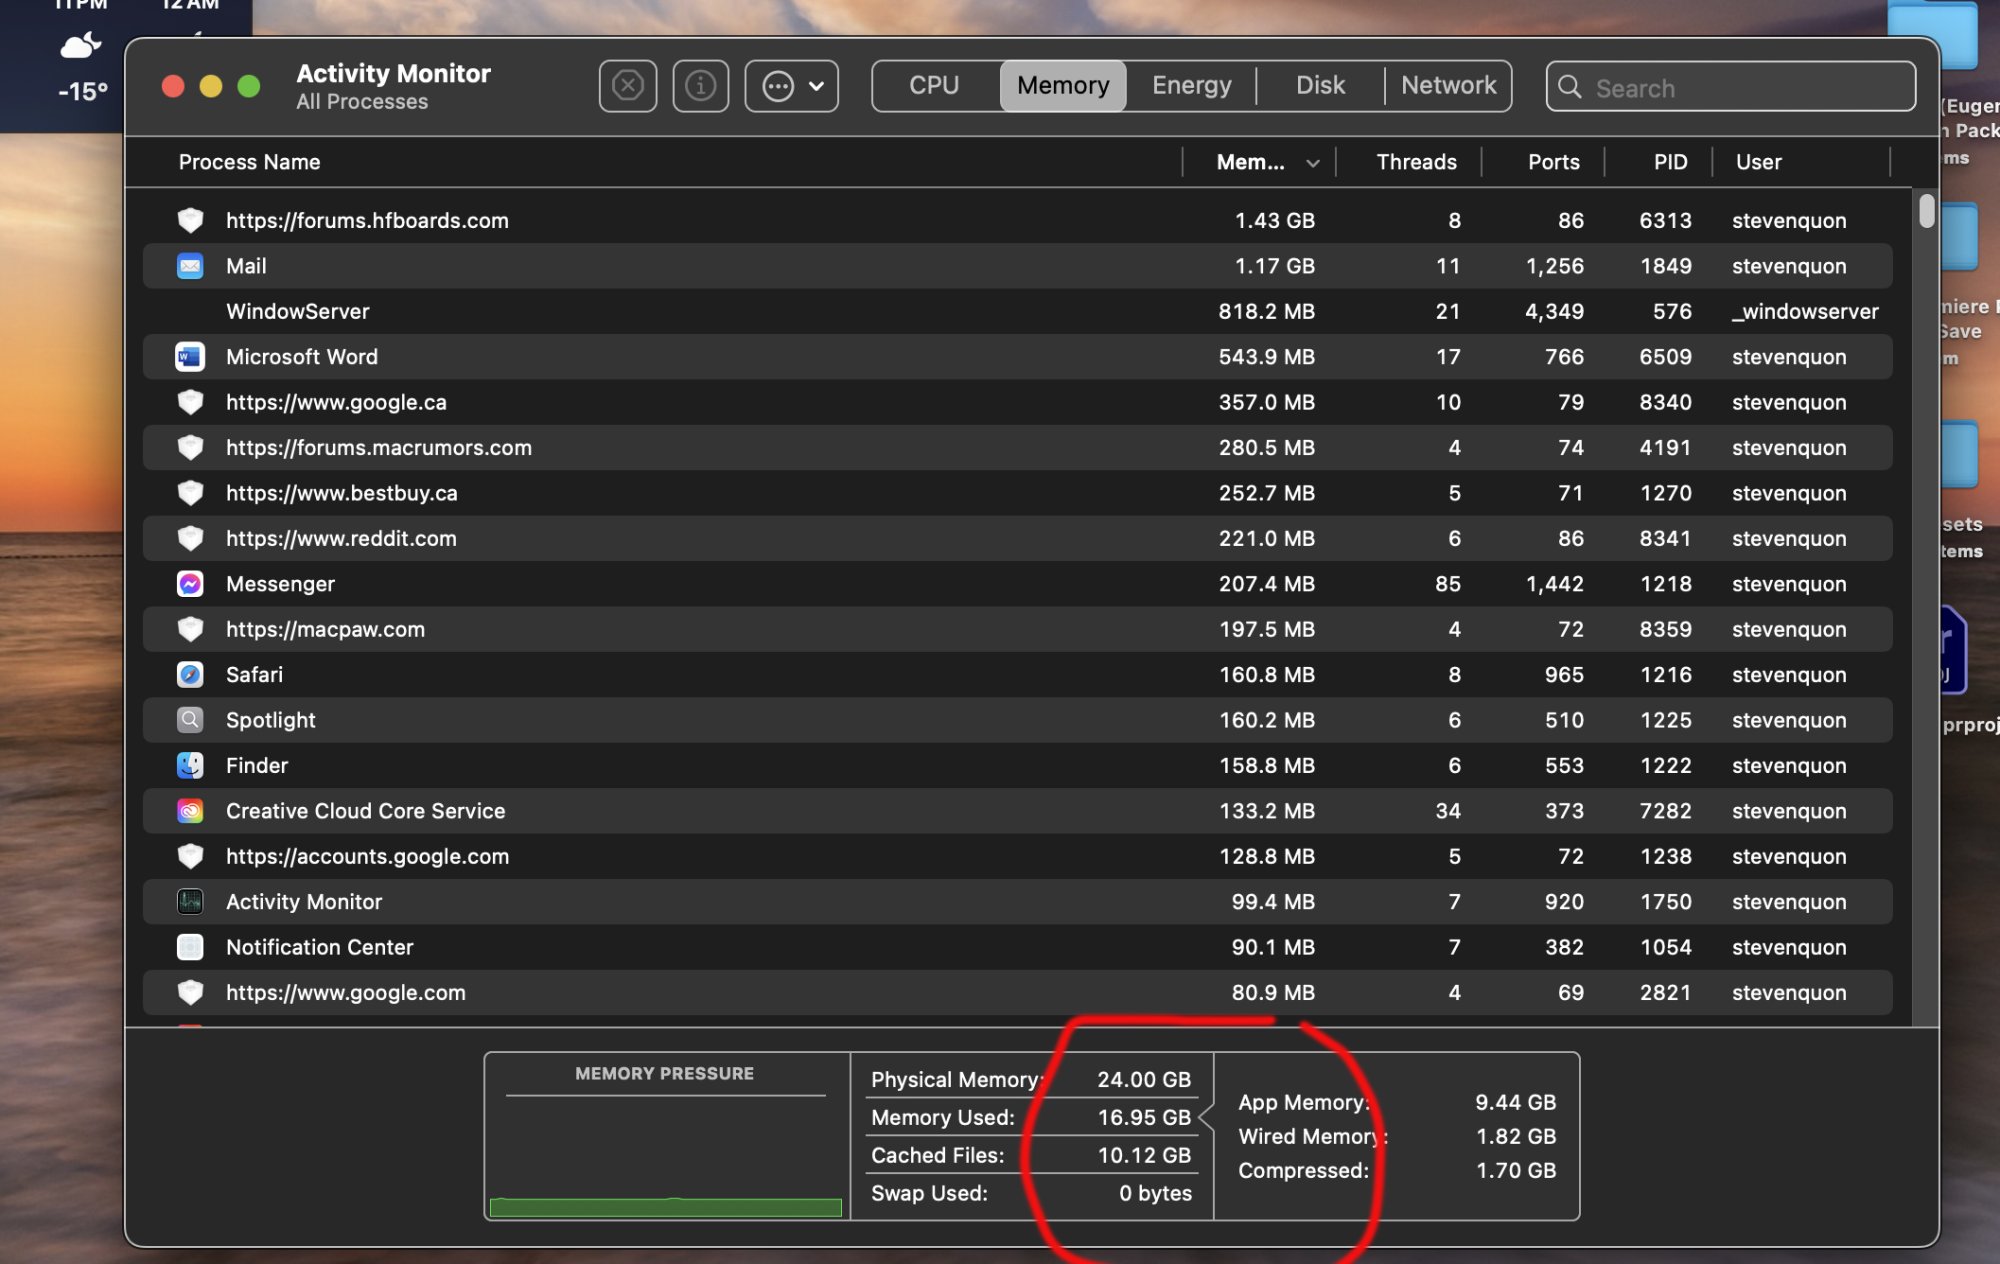Click the stop process (X) toolbar icon

[627, 86]
